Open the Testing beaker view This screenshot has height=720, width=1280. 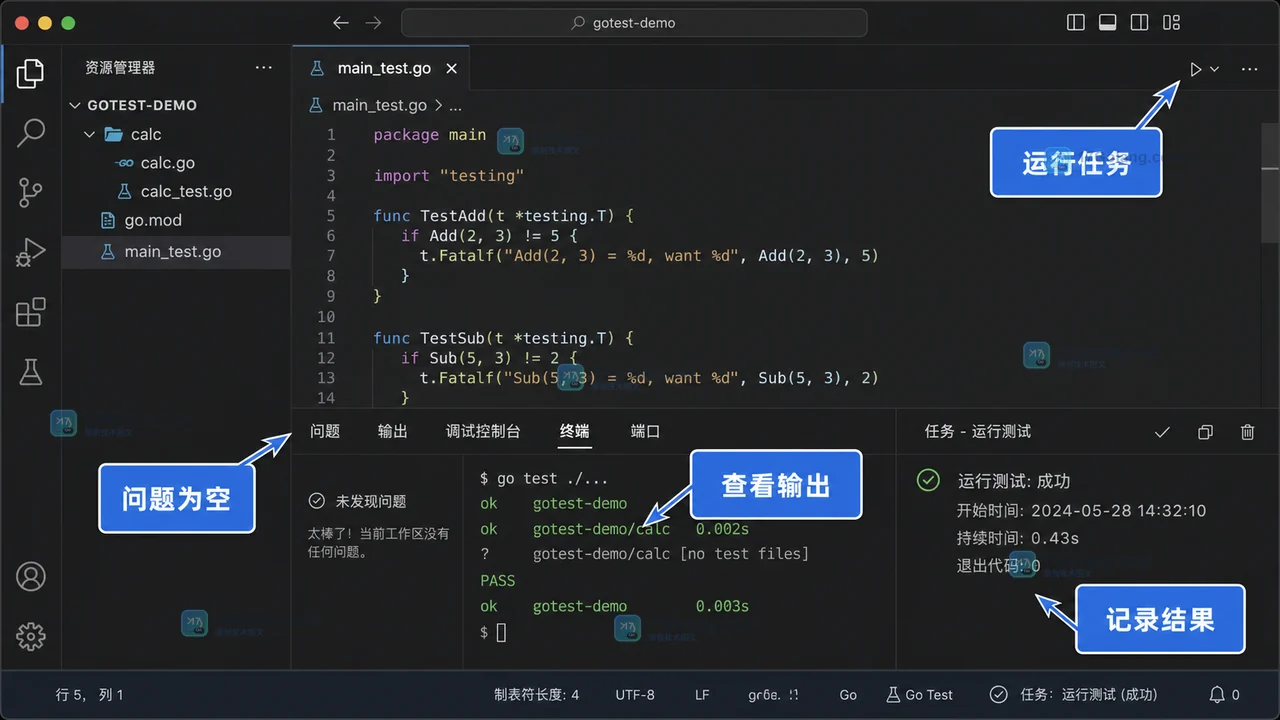pyautogui.click(x=31, y=372)
